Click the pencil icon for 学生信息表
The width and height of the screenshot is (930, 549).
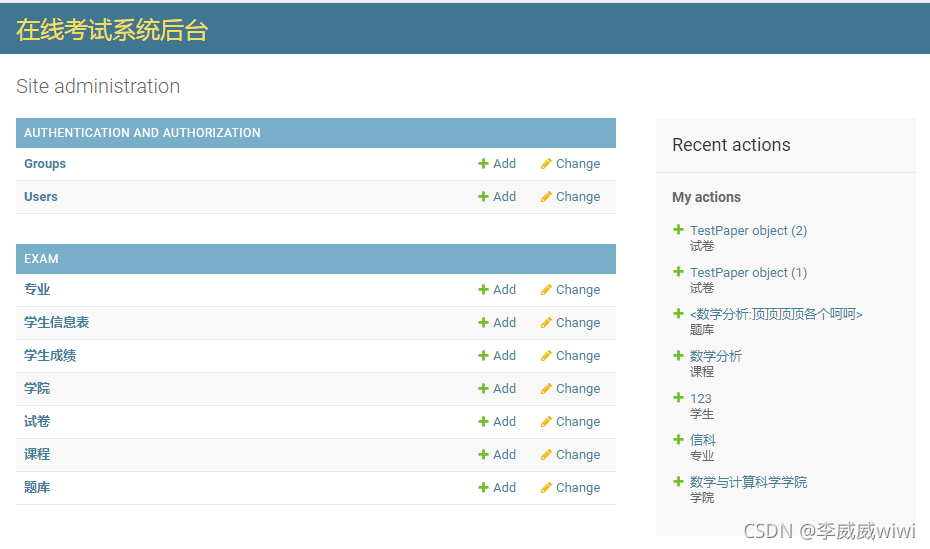pos(546,323)
